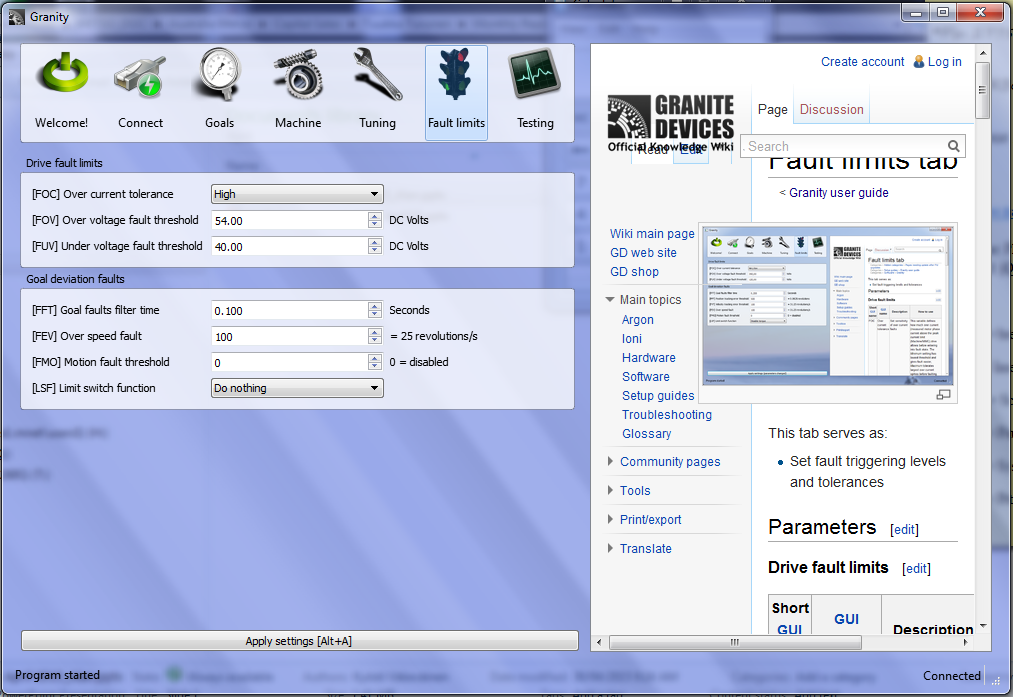Viewport: 1013px width, 697px height.
Task: Click Goal faults filter time field
Action: click(290, 311)
